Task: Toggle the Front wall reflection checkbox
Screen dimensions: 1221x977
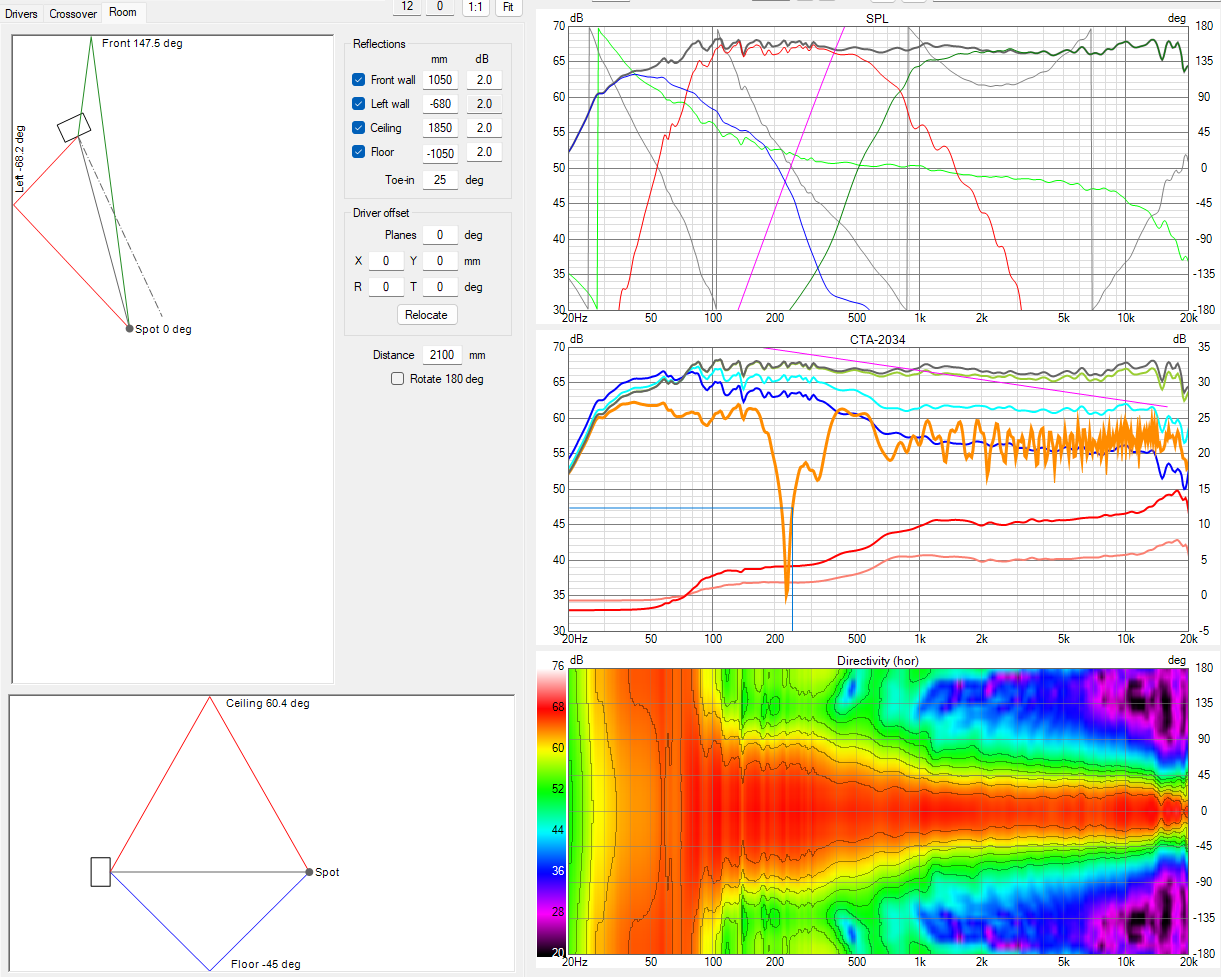Action: tap(359, 80)
